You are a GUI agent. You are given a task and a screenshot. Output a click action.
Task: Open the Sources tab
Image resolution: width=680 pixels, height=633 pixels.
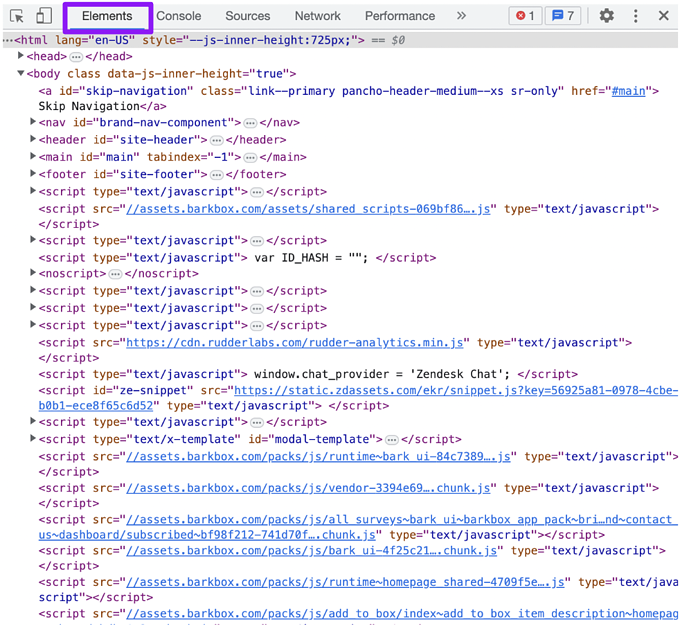pos(247,16)
